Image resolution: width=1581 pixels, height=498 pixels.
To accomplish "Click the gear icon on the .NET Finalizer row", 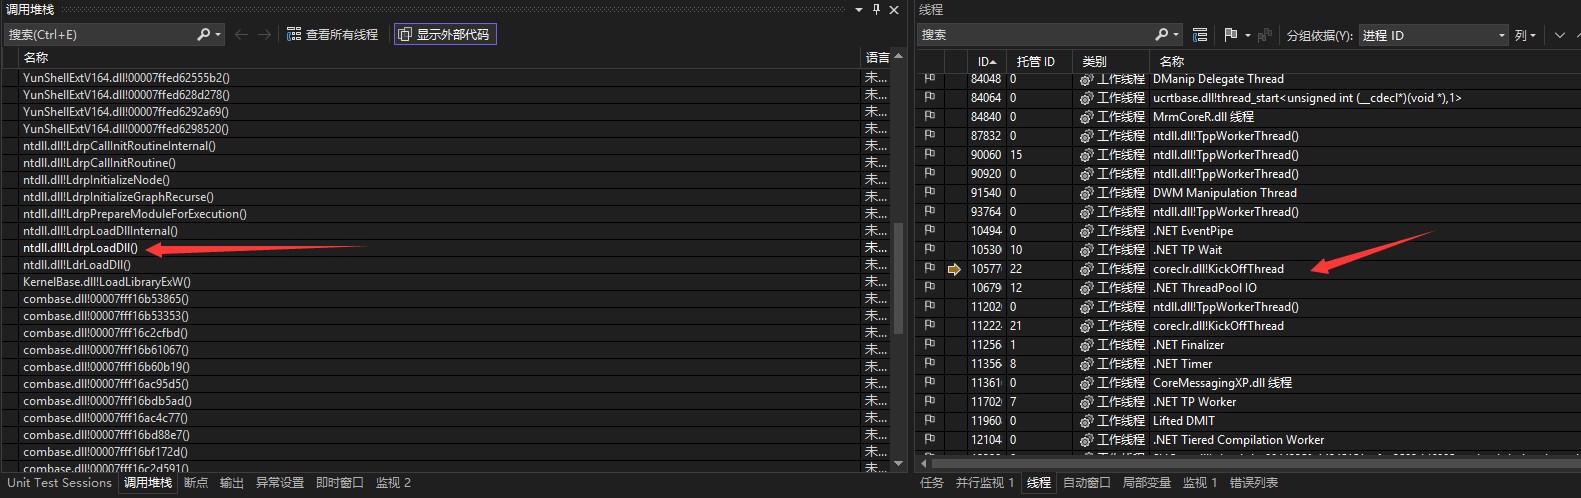I will (x=1086, y=345).
